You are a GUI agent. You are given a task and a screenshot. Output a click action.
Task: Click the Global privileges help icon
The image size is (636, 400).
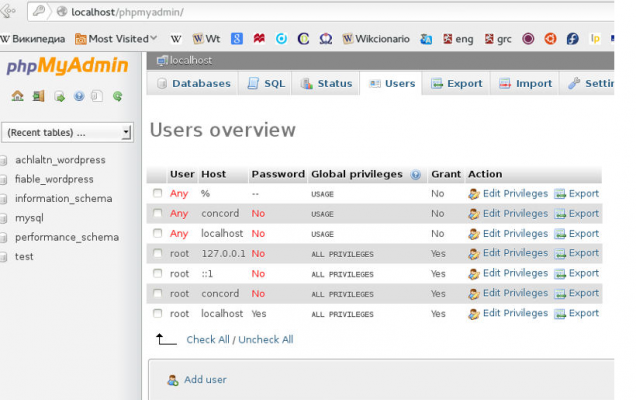click(x=415, y=174)
